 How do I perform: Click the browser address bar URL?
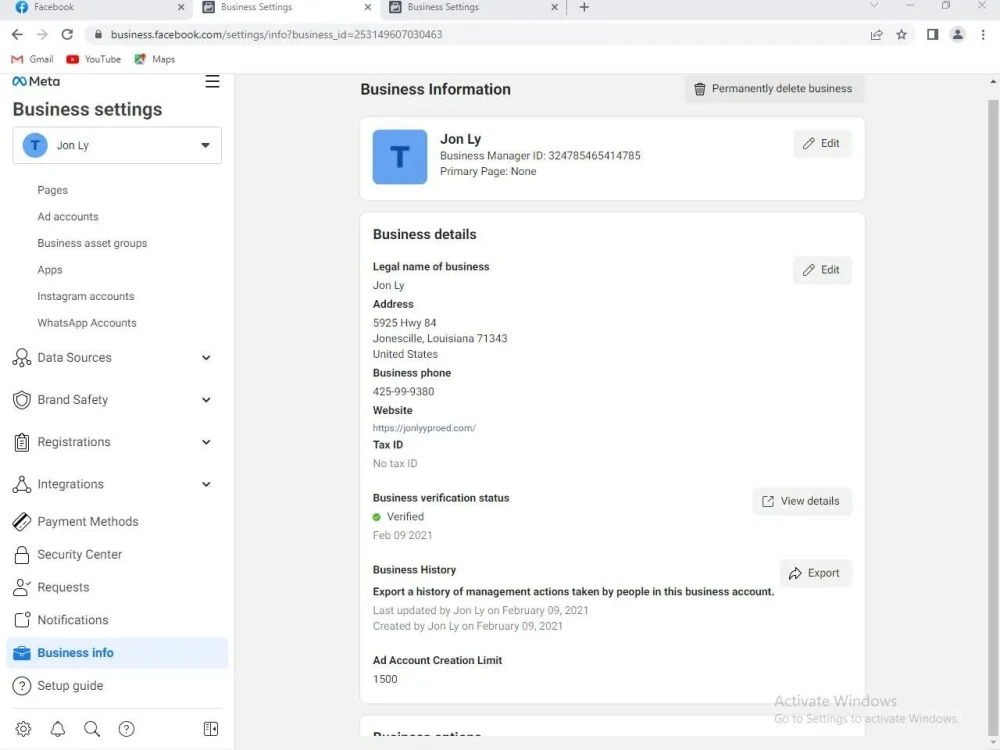point(276,34)
